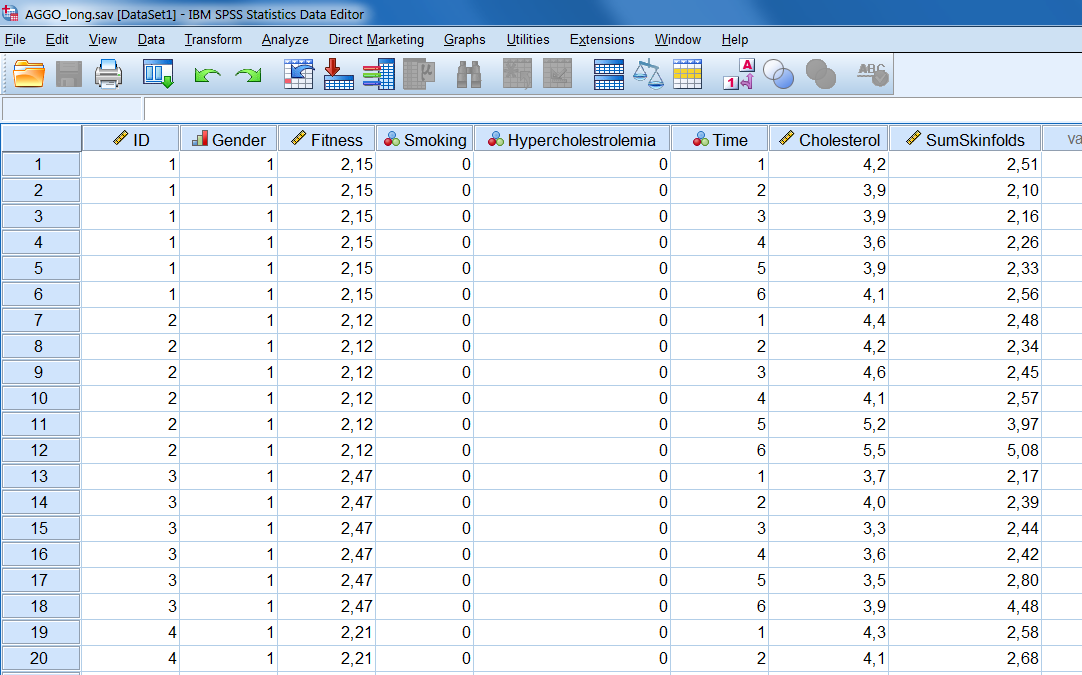Click the Insert Cases toolbar icon
This screenshot has height=675, width=1082.
(x=516, y=73)
